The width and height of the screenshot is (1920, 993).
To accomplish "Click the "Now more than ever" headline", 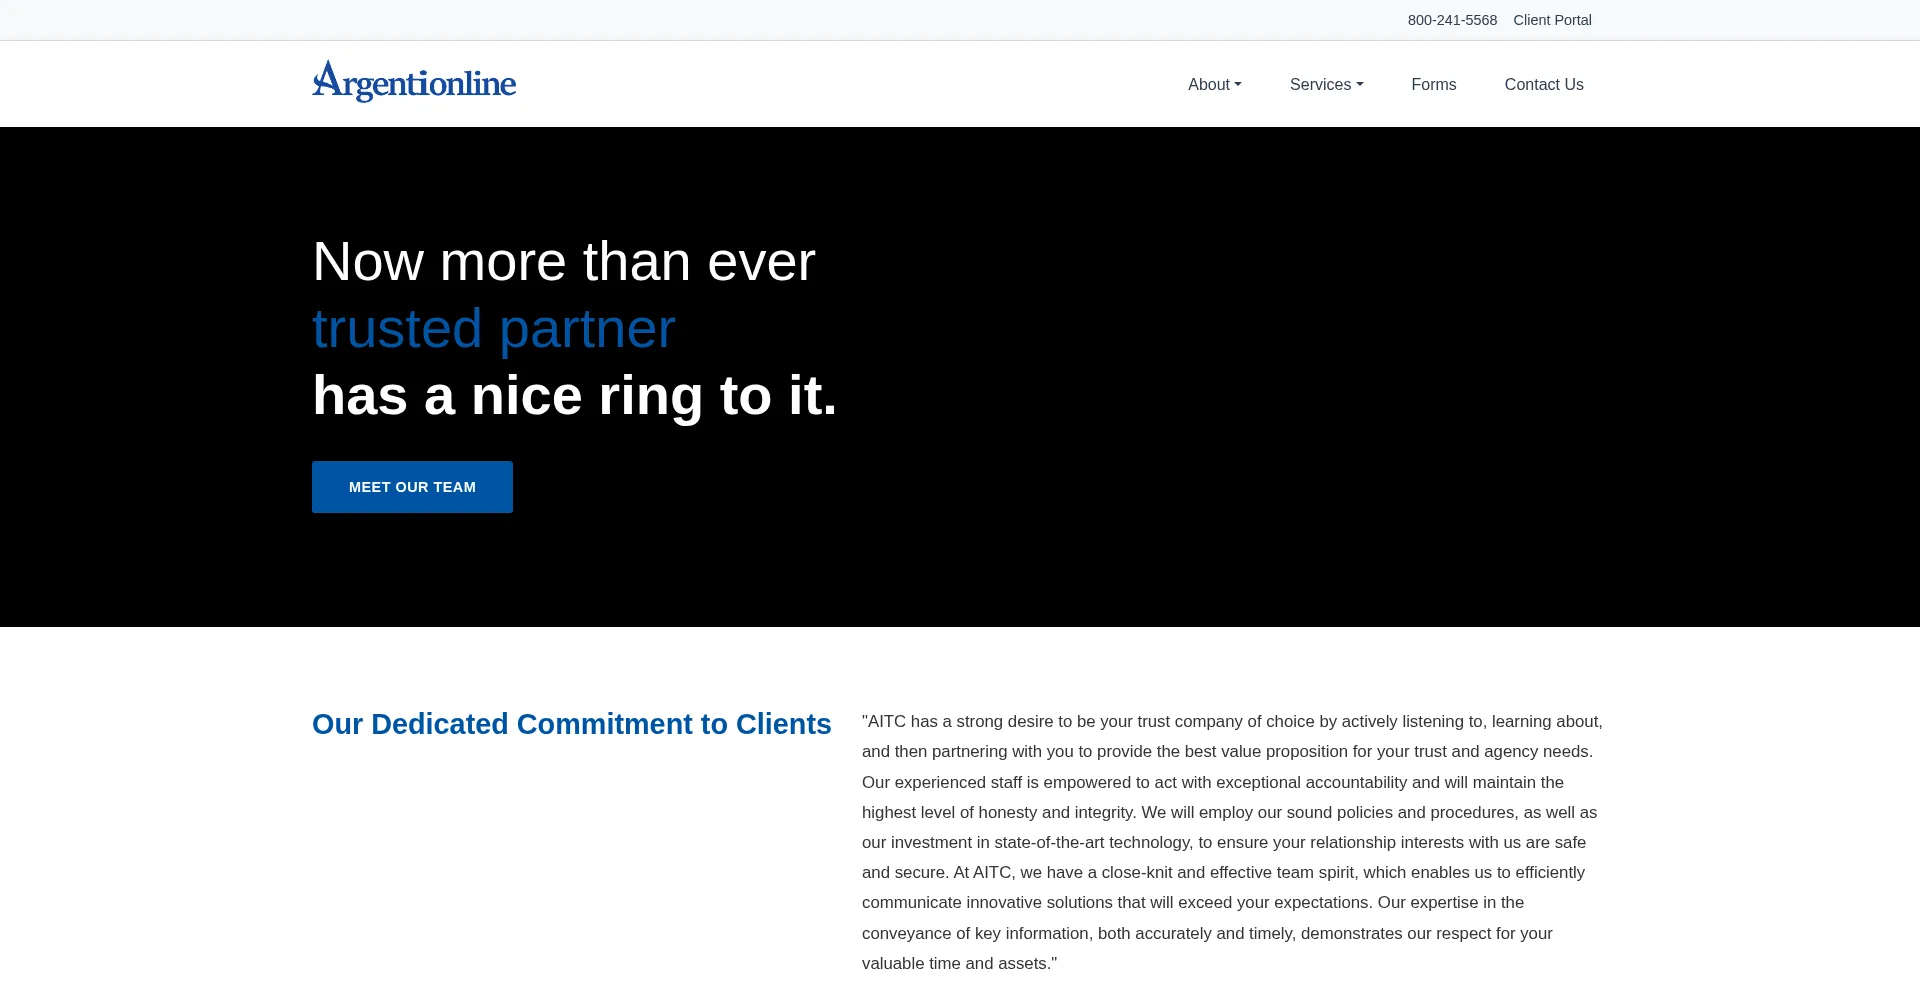I will coord(563,262).
